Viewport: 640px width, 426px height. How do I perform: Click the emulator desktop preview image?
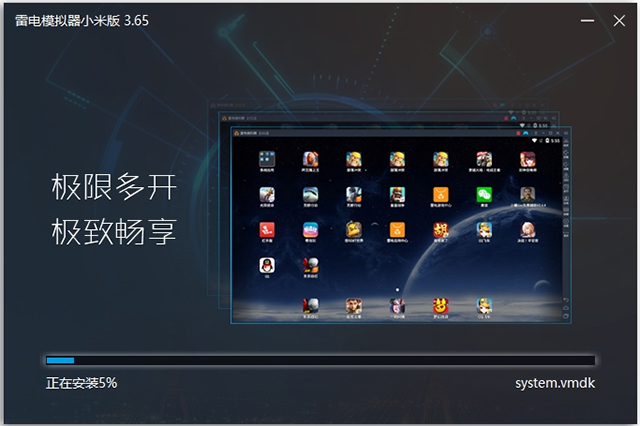coord(400,224)
